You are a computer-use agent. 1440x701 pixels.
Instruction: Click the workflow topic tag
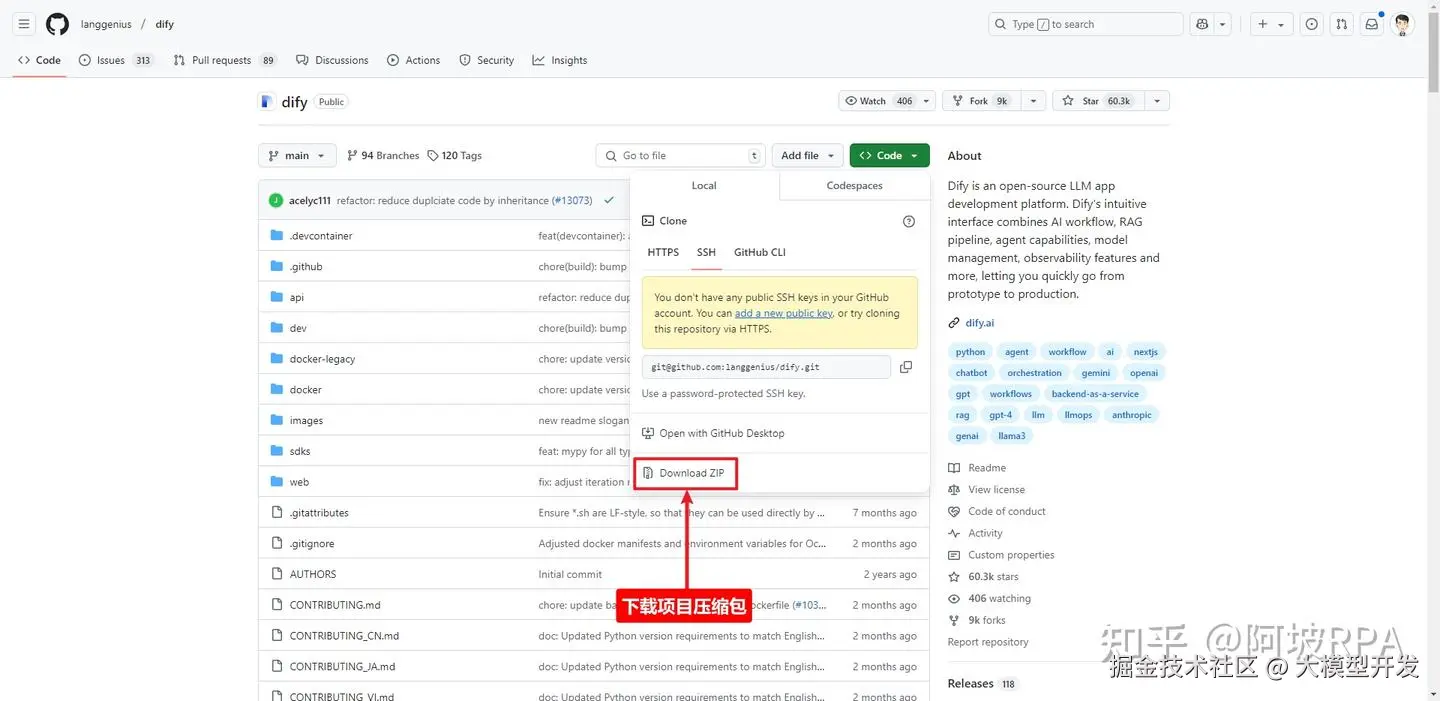coord(1067,352)
